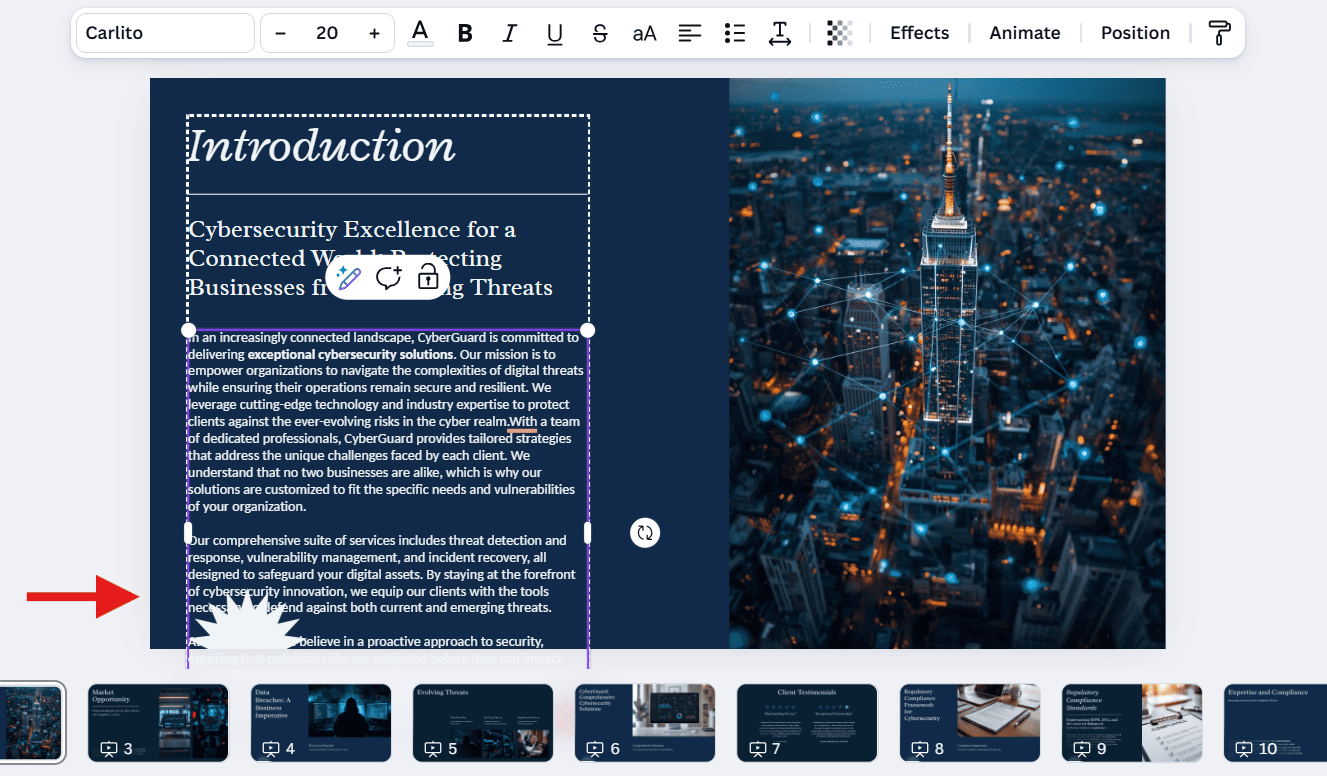Change letter case with the aA icon
This screenshot has width=1327, height=776.
coord(643,33)
